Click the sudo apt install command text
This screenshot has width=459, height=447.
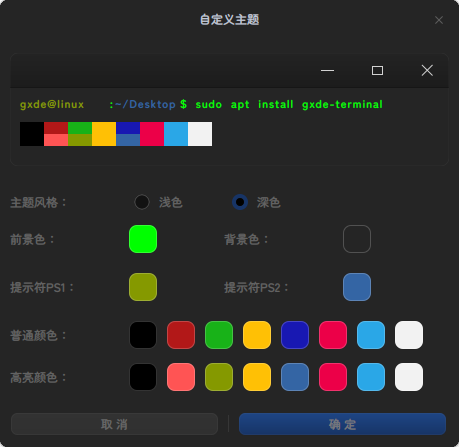pyautogui.click(x=289, y=105)
